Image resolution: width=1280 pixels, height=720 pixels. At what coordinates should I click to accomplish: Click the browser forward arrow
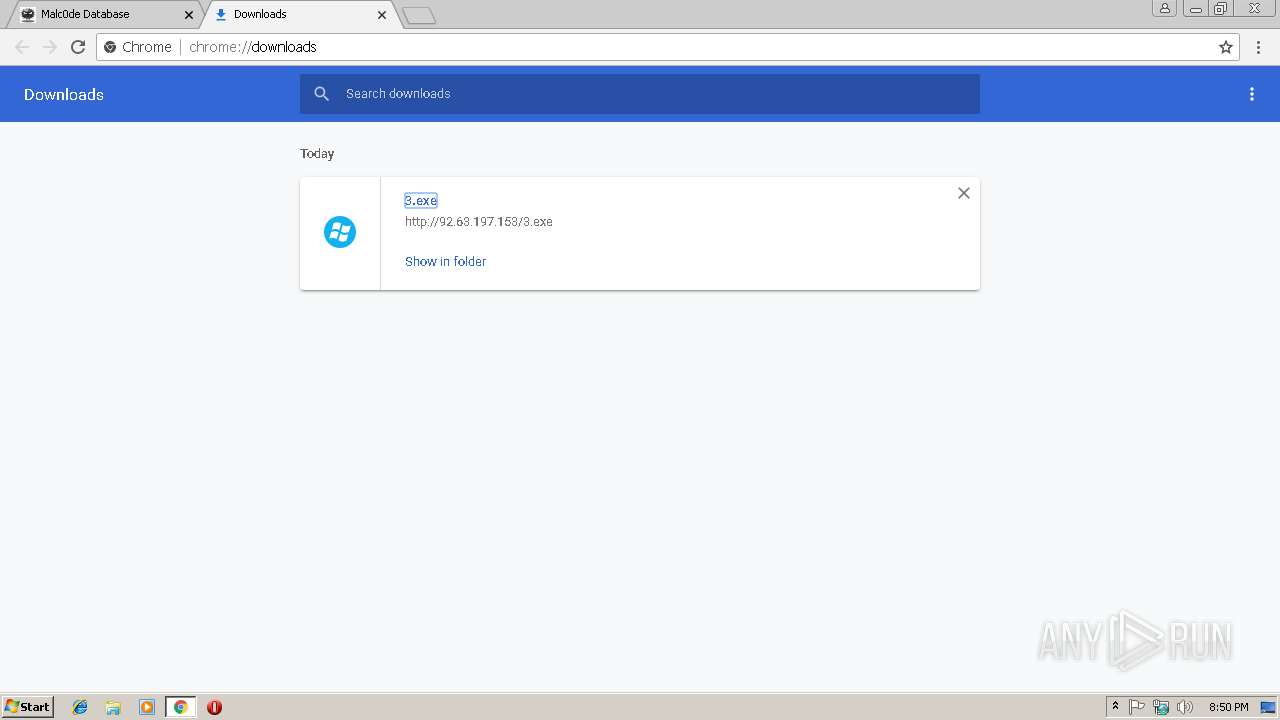tap(50, 47)
